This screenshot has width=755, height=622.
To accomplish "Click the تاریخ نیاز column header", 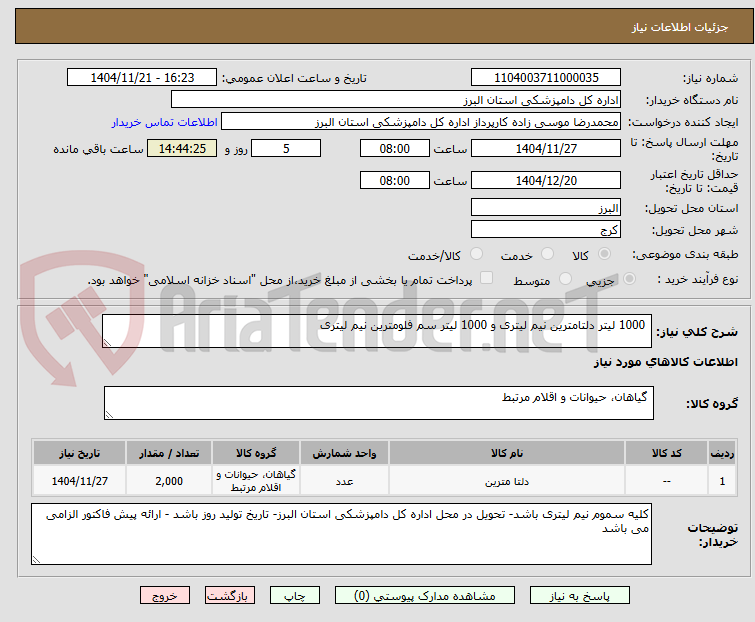I will click(79, 453).
